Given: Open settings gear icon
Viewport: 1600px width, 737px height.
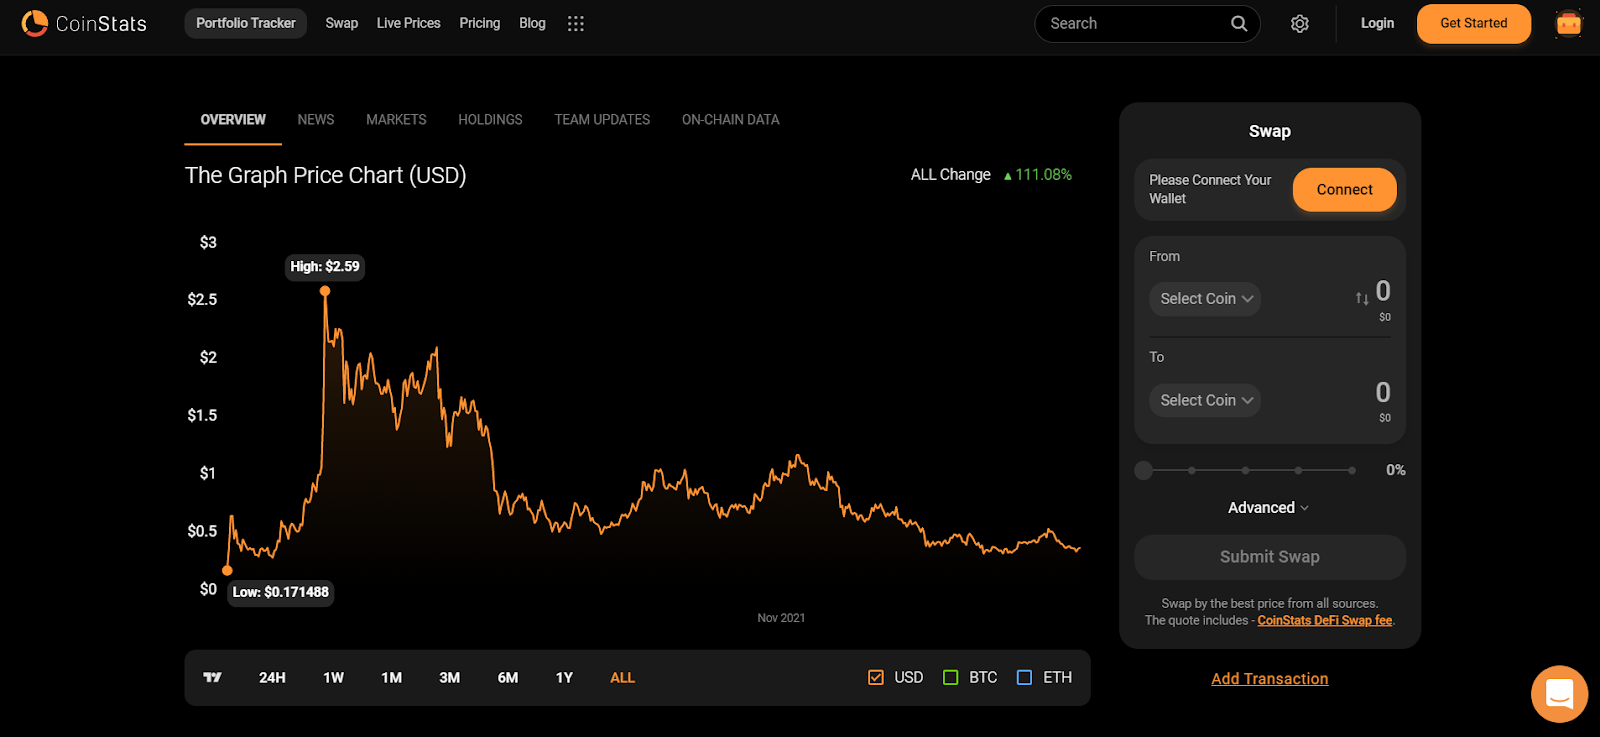Looking at the screenshot, I should pos(1300,23).
